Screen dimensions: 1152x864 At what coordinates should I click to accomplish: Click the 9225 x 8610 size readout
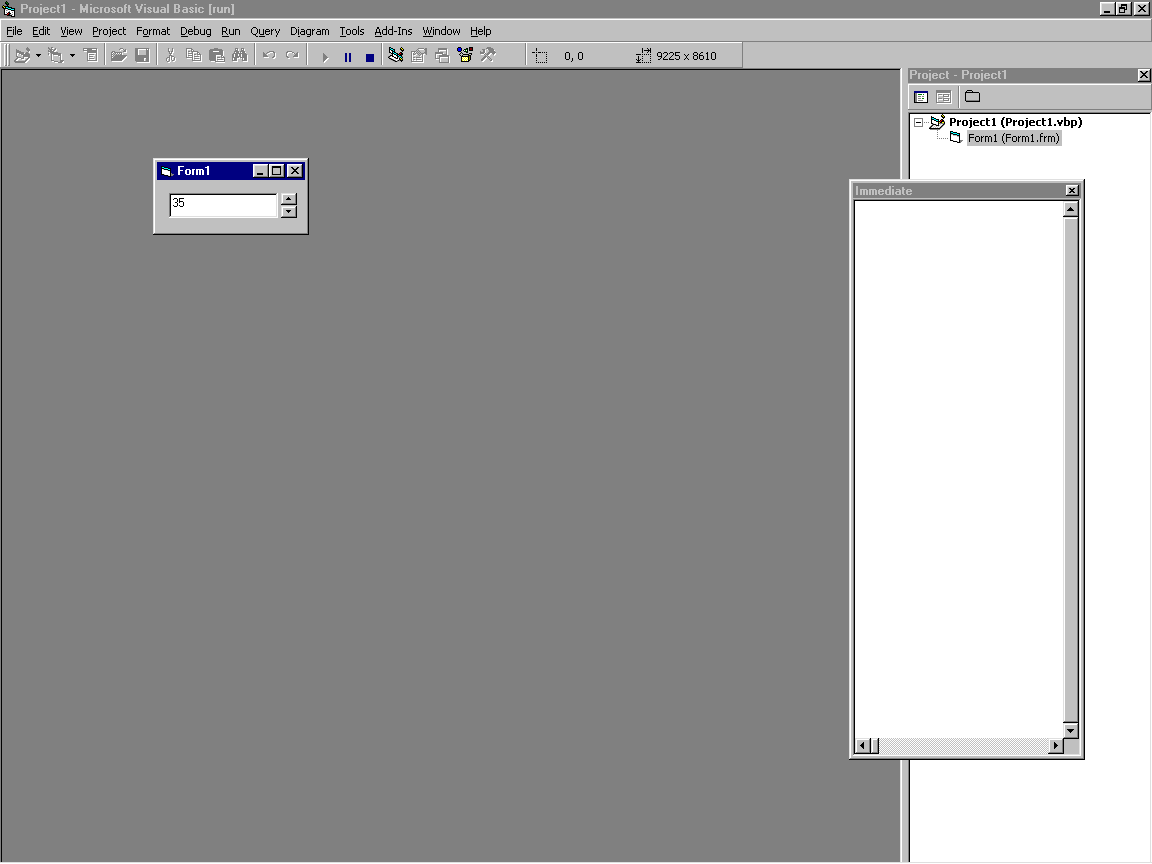[686, 56]
